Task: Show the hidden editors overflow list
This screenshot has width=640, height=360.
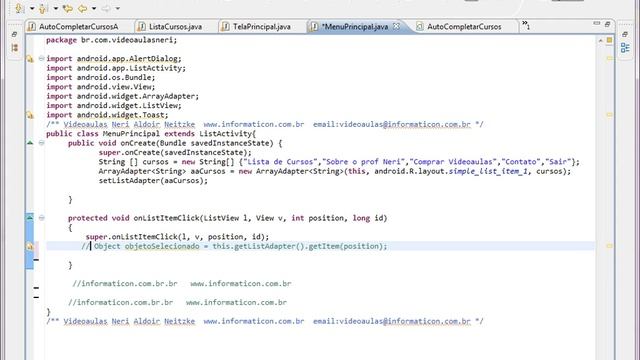Action: click(x=526, y=25)
